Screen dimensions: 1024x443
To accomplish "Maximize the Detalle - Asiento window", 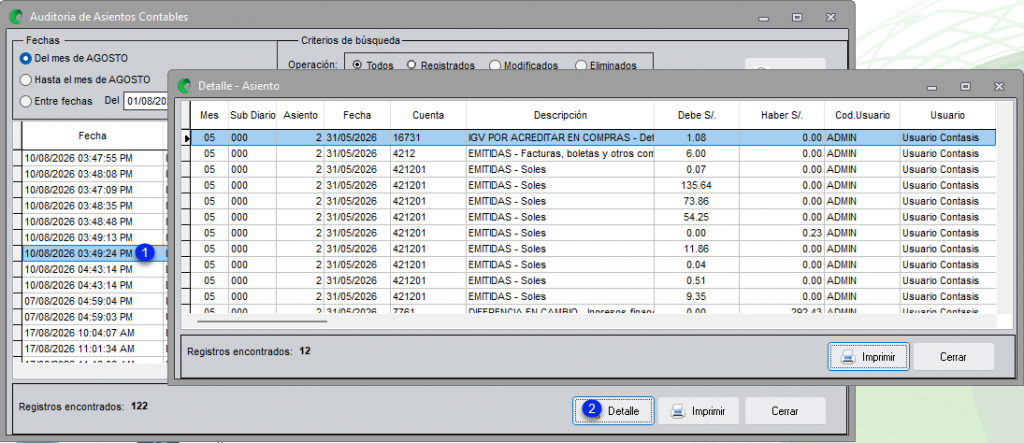I will [x=965, y=86].
